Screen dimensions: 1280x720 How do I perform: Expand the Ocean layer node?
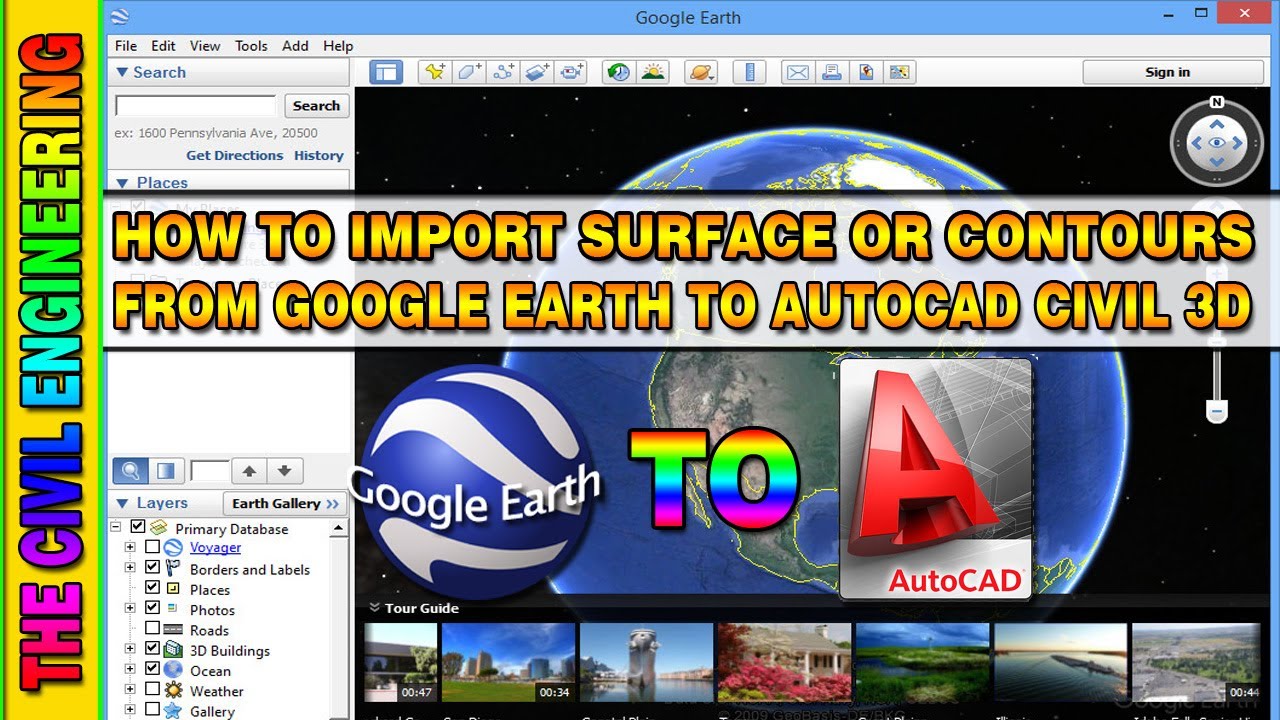130,669
